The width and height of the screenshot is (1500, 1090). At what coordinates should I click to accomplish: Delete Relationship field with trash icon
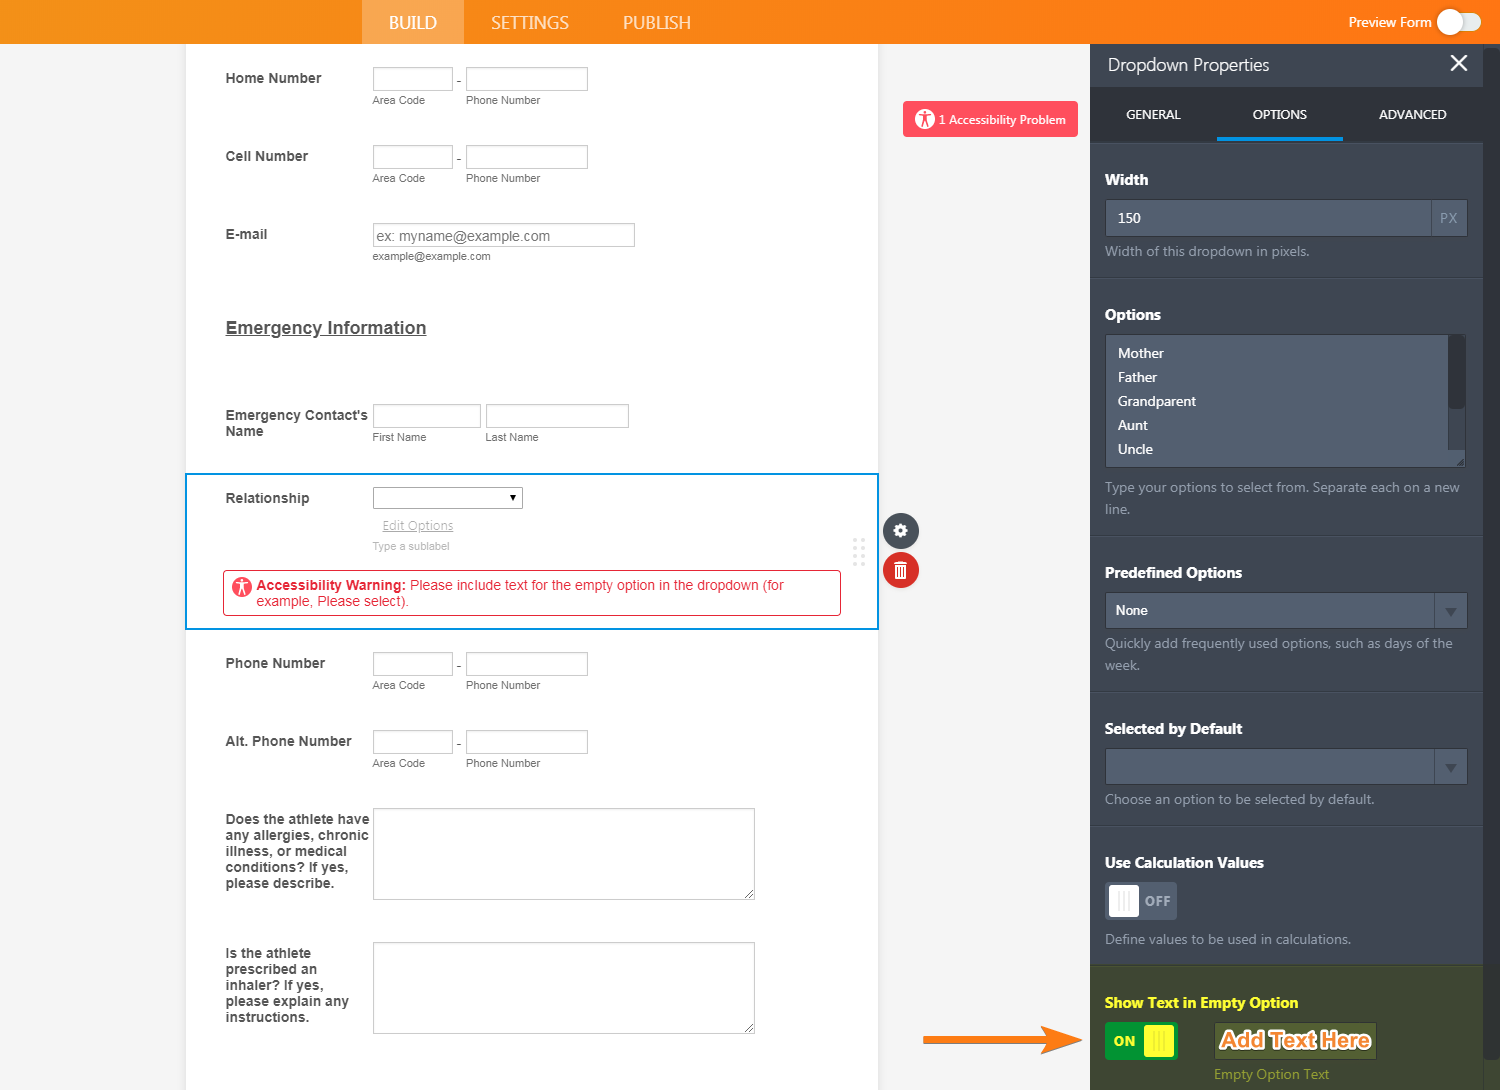click(900, 570)
